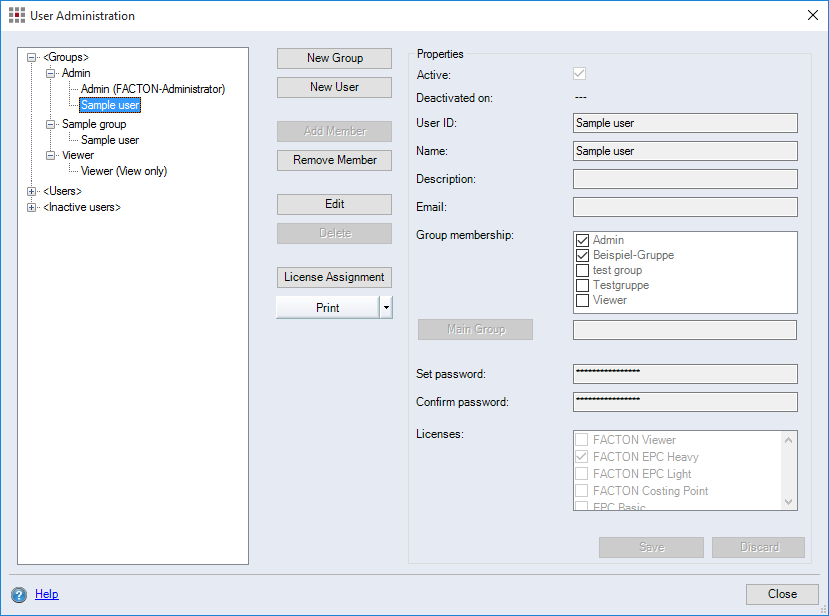Uncheck the Beispiel-Gruppe membership checkbox
Viewport: 829px width, 616px height.
pyautogui.click(x=582, y=255)
